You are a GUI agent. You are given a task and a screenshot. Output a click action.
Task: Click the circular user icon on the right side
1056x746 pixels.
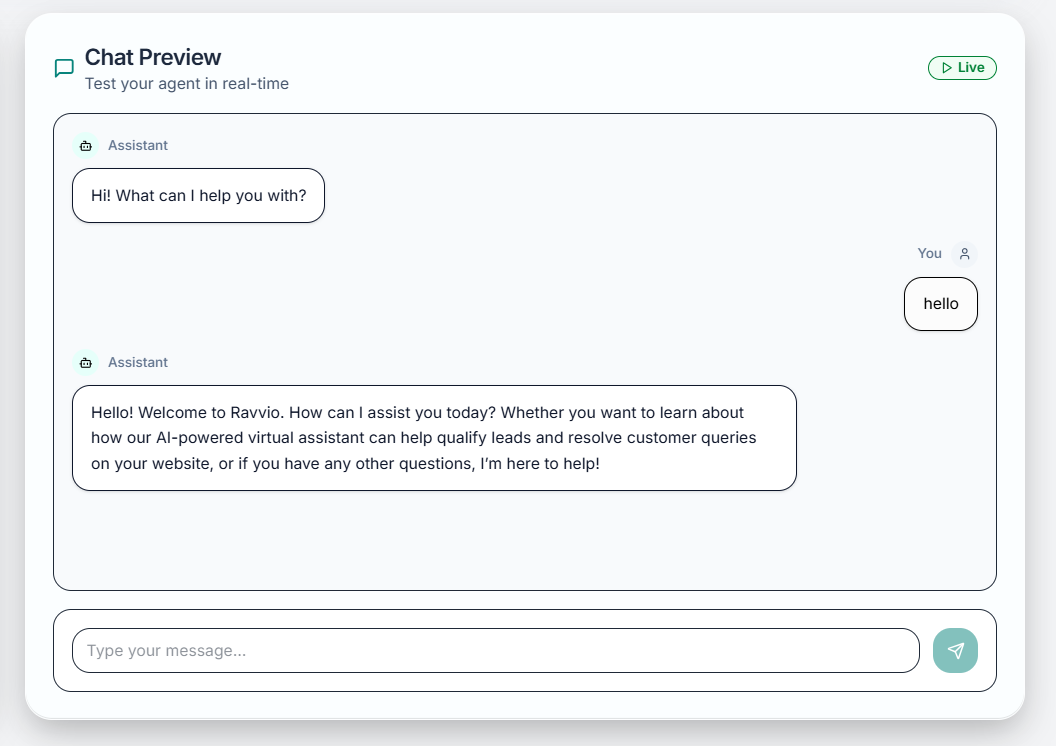tap(963, 253)
